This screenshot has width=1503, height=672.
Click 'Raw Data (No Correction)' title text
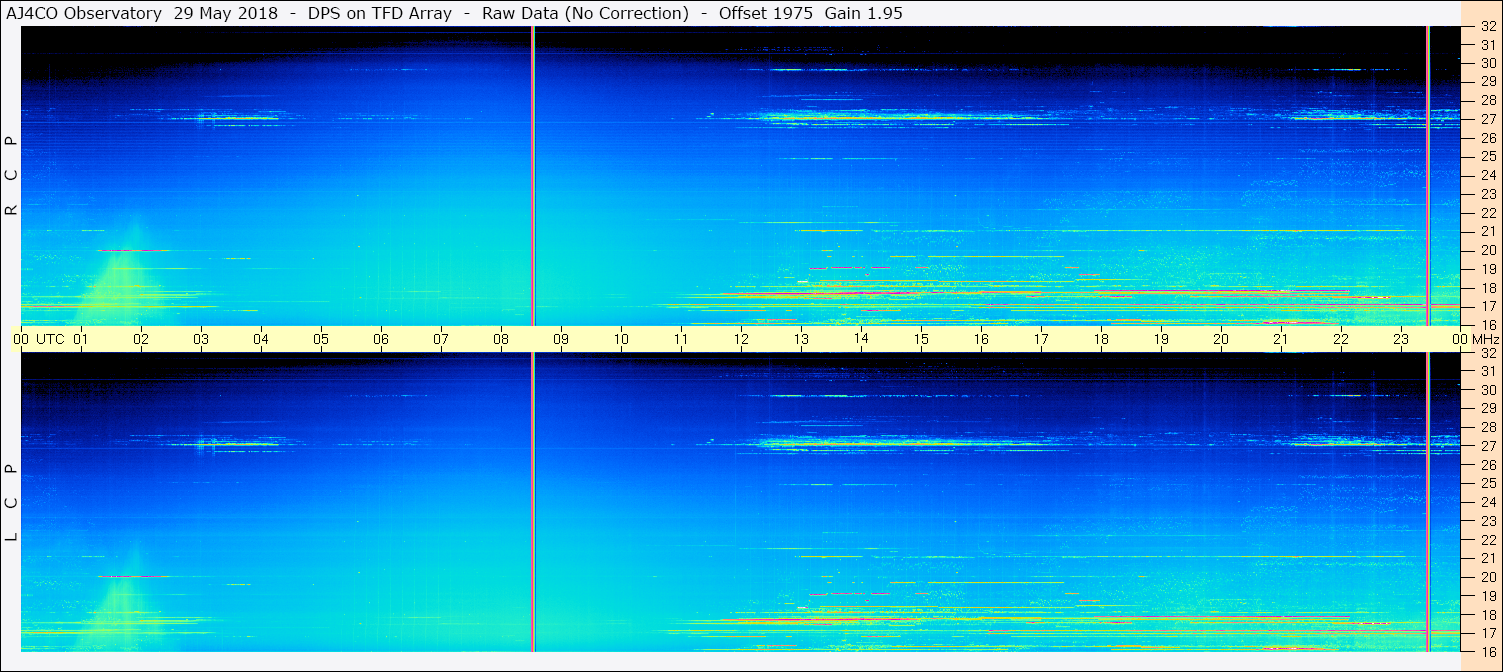[x=585, y=13]
